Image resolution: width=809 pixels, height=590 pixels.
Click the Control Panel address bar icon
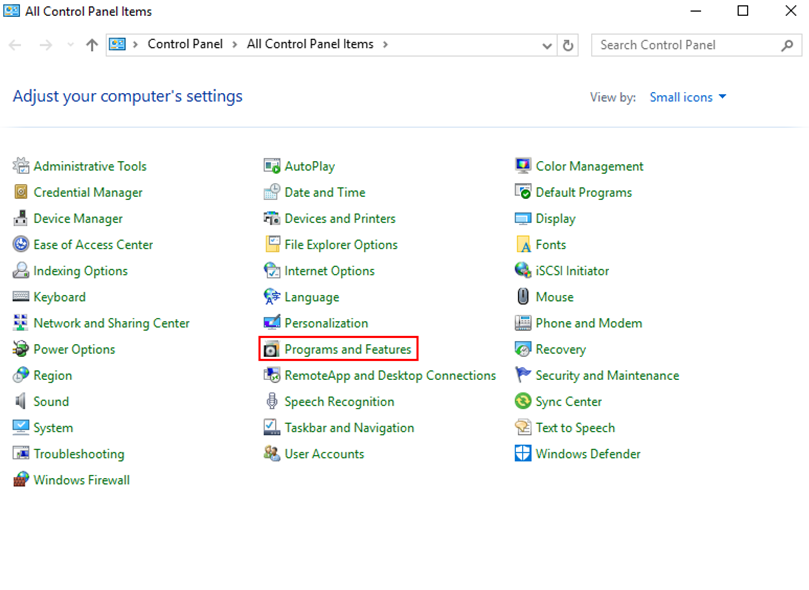click(117, 44)
